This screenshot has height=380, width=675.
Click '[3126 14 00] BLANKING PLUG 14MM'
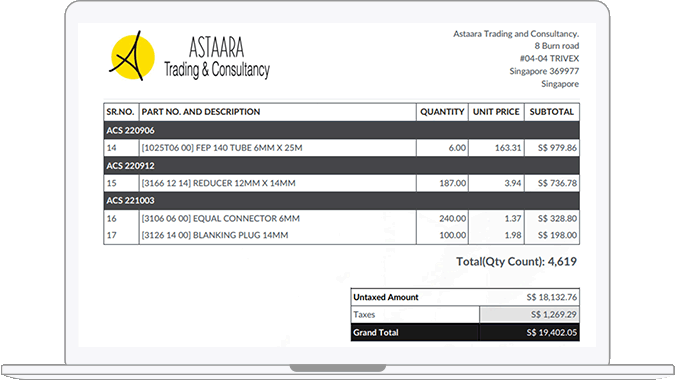[x=215, y=235]
